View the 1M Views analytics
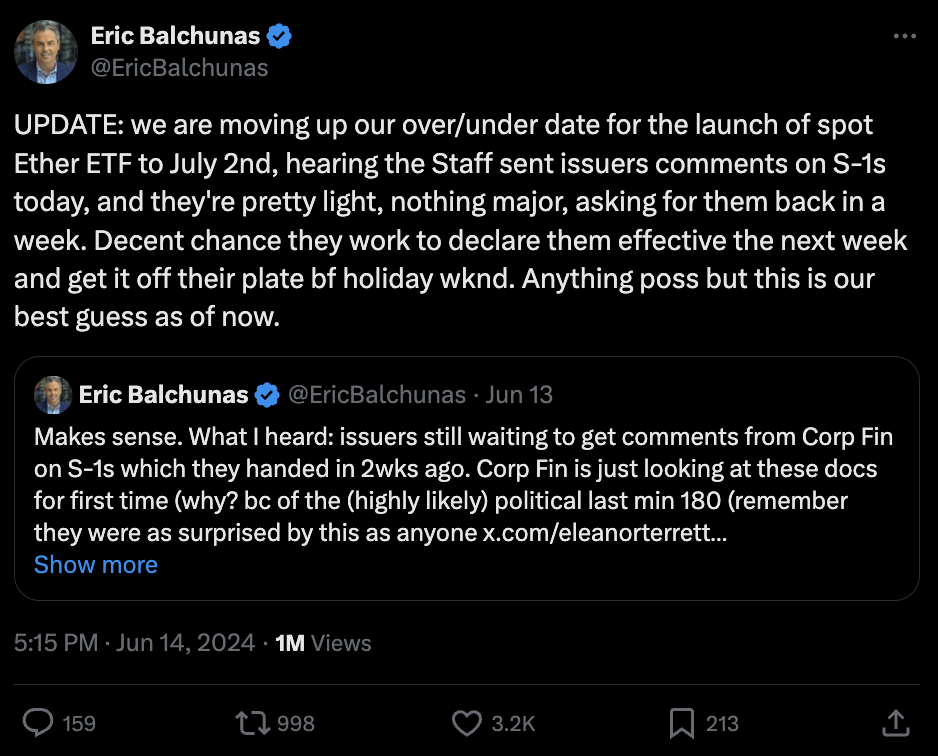Image resolution: width=938 pixels, height=756 pixels. 323,643
